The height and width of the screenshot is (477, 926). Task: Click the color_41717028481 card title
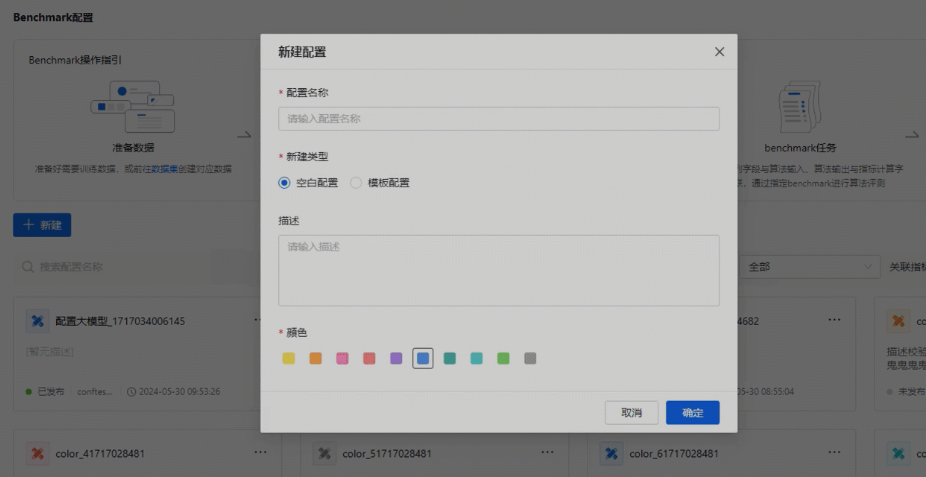[x=100, y=453]
